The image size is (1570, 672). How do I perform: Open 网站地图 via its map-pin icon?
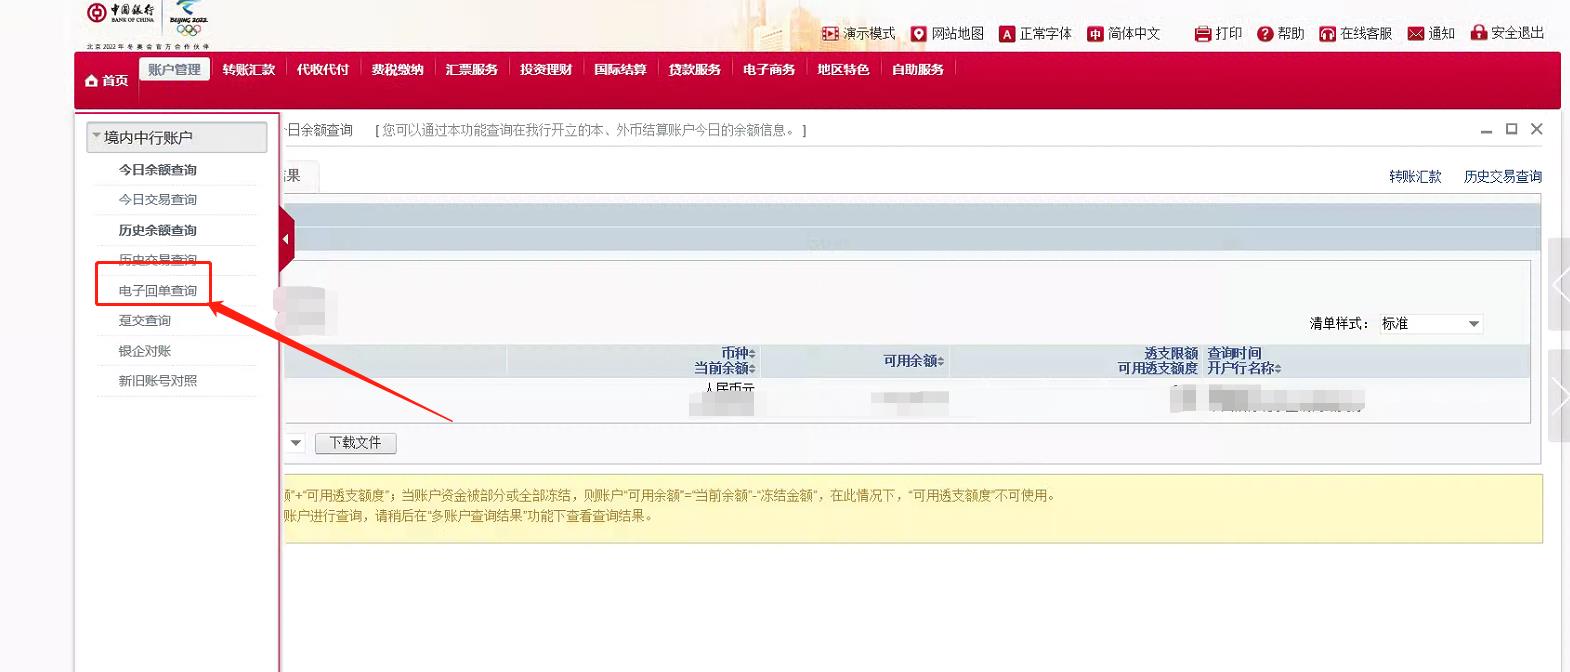(x=918, y=34)
